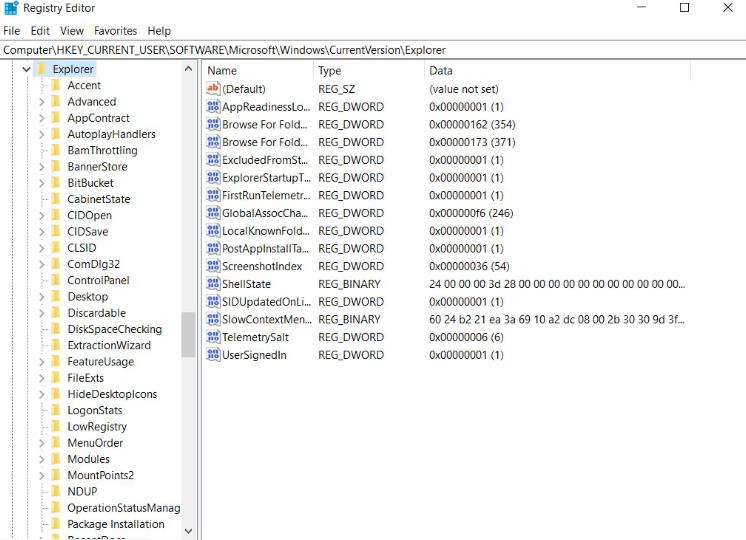
Task: Sort values by Name column header
Action: pos(259,70)
